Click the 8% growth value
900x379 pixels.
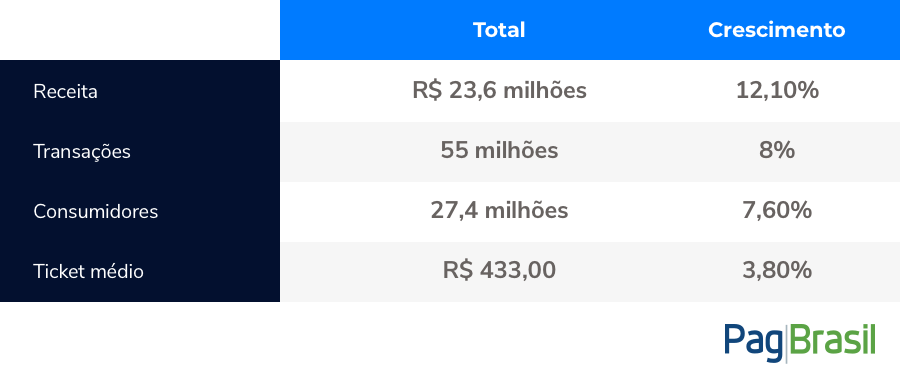pos(777,150)
